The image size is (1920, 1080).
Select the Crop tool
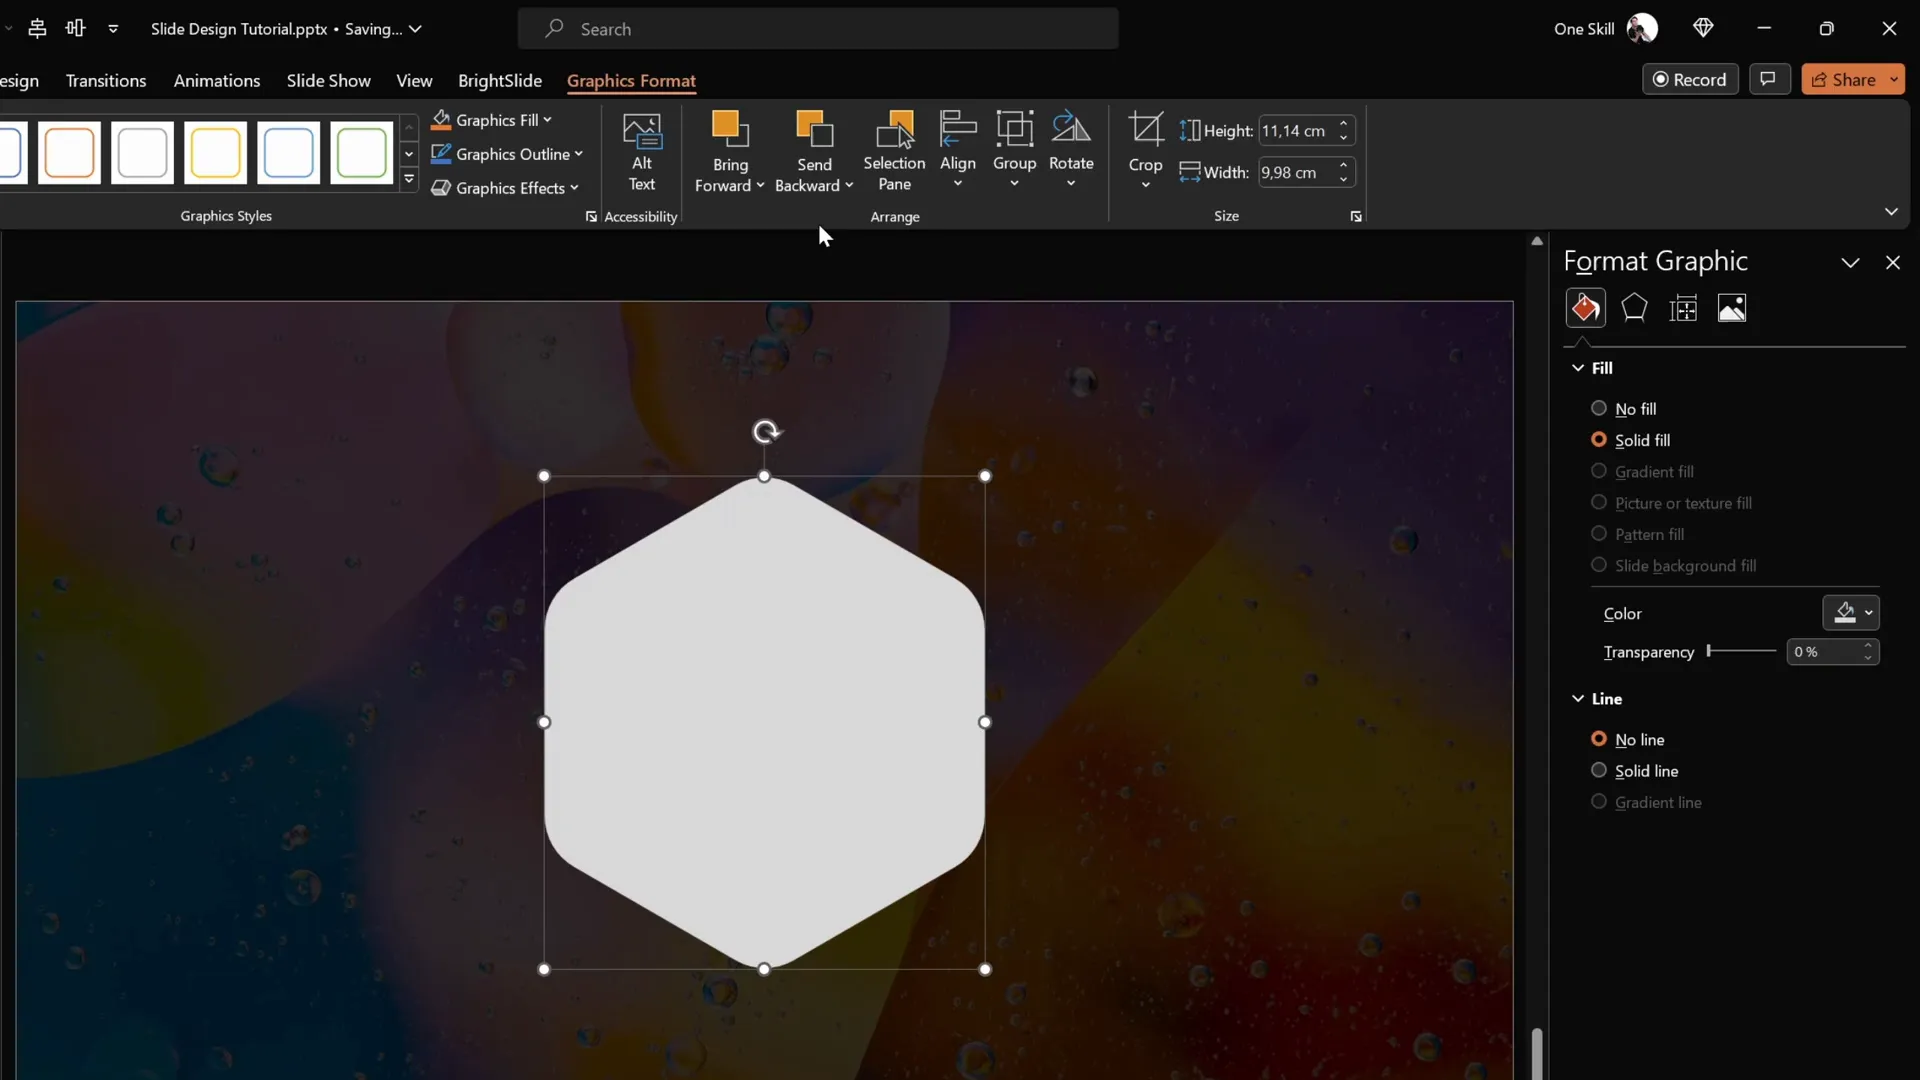pyautogui.click(x=1145, y=150)
